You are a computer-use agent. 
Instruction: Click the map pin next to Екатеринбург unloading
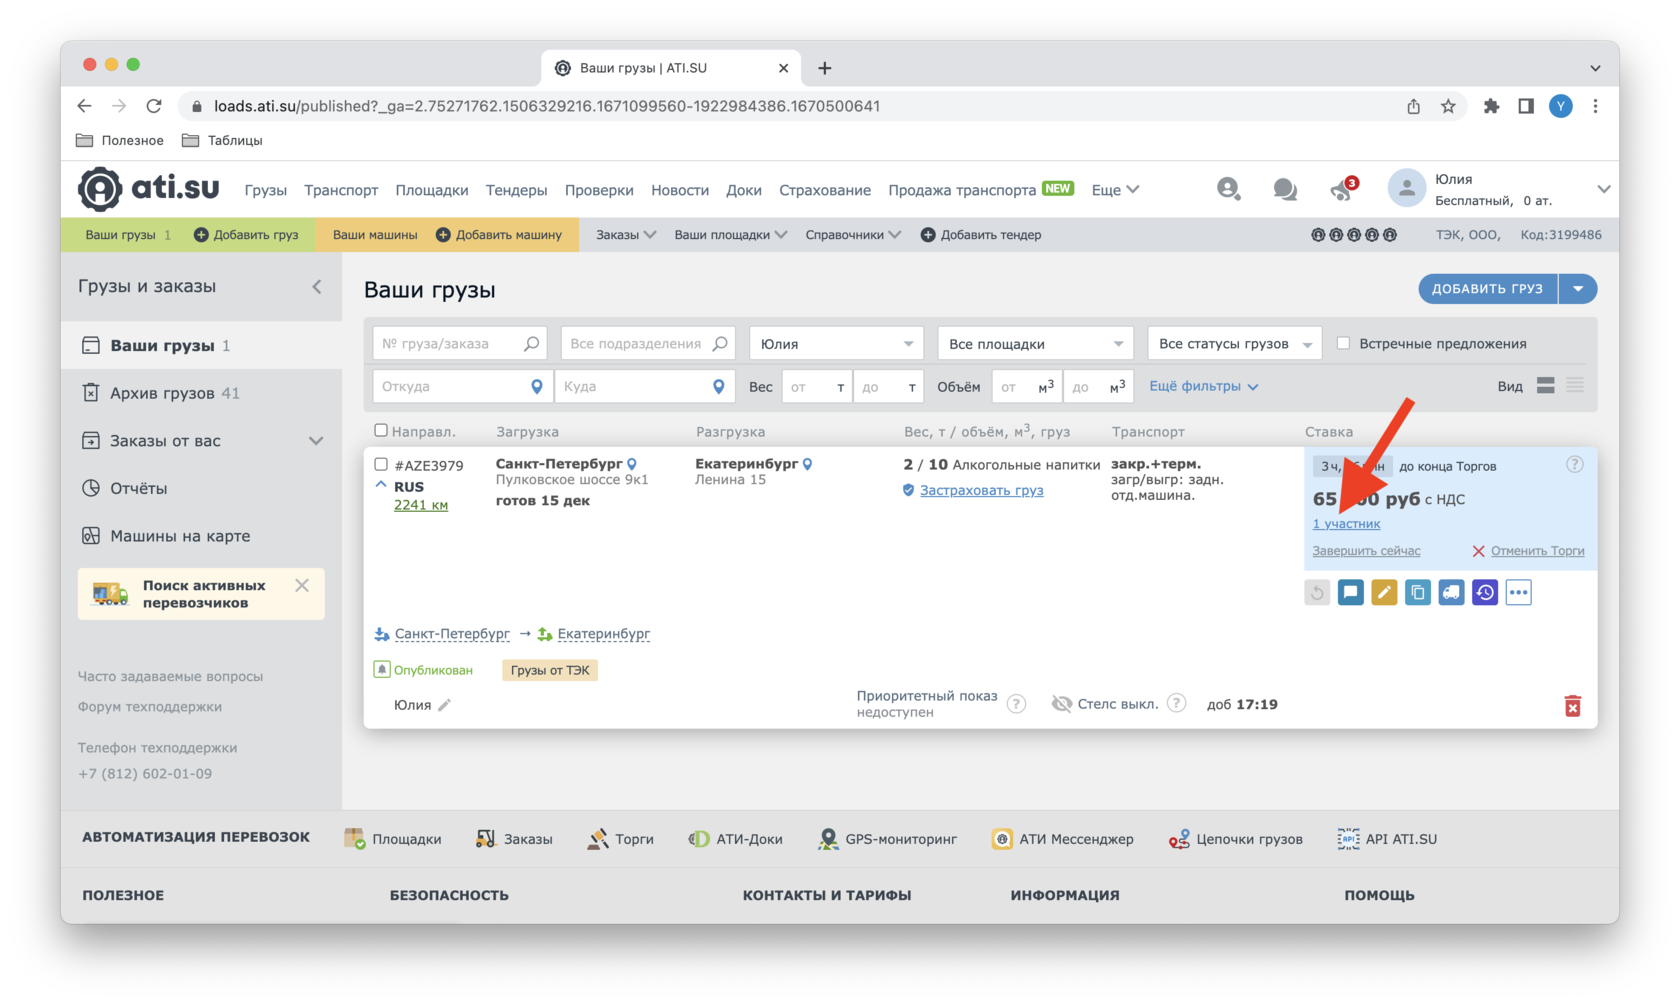tap(808, 464)
